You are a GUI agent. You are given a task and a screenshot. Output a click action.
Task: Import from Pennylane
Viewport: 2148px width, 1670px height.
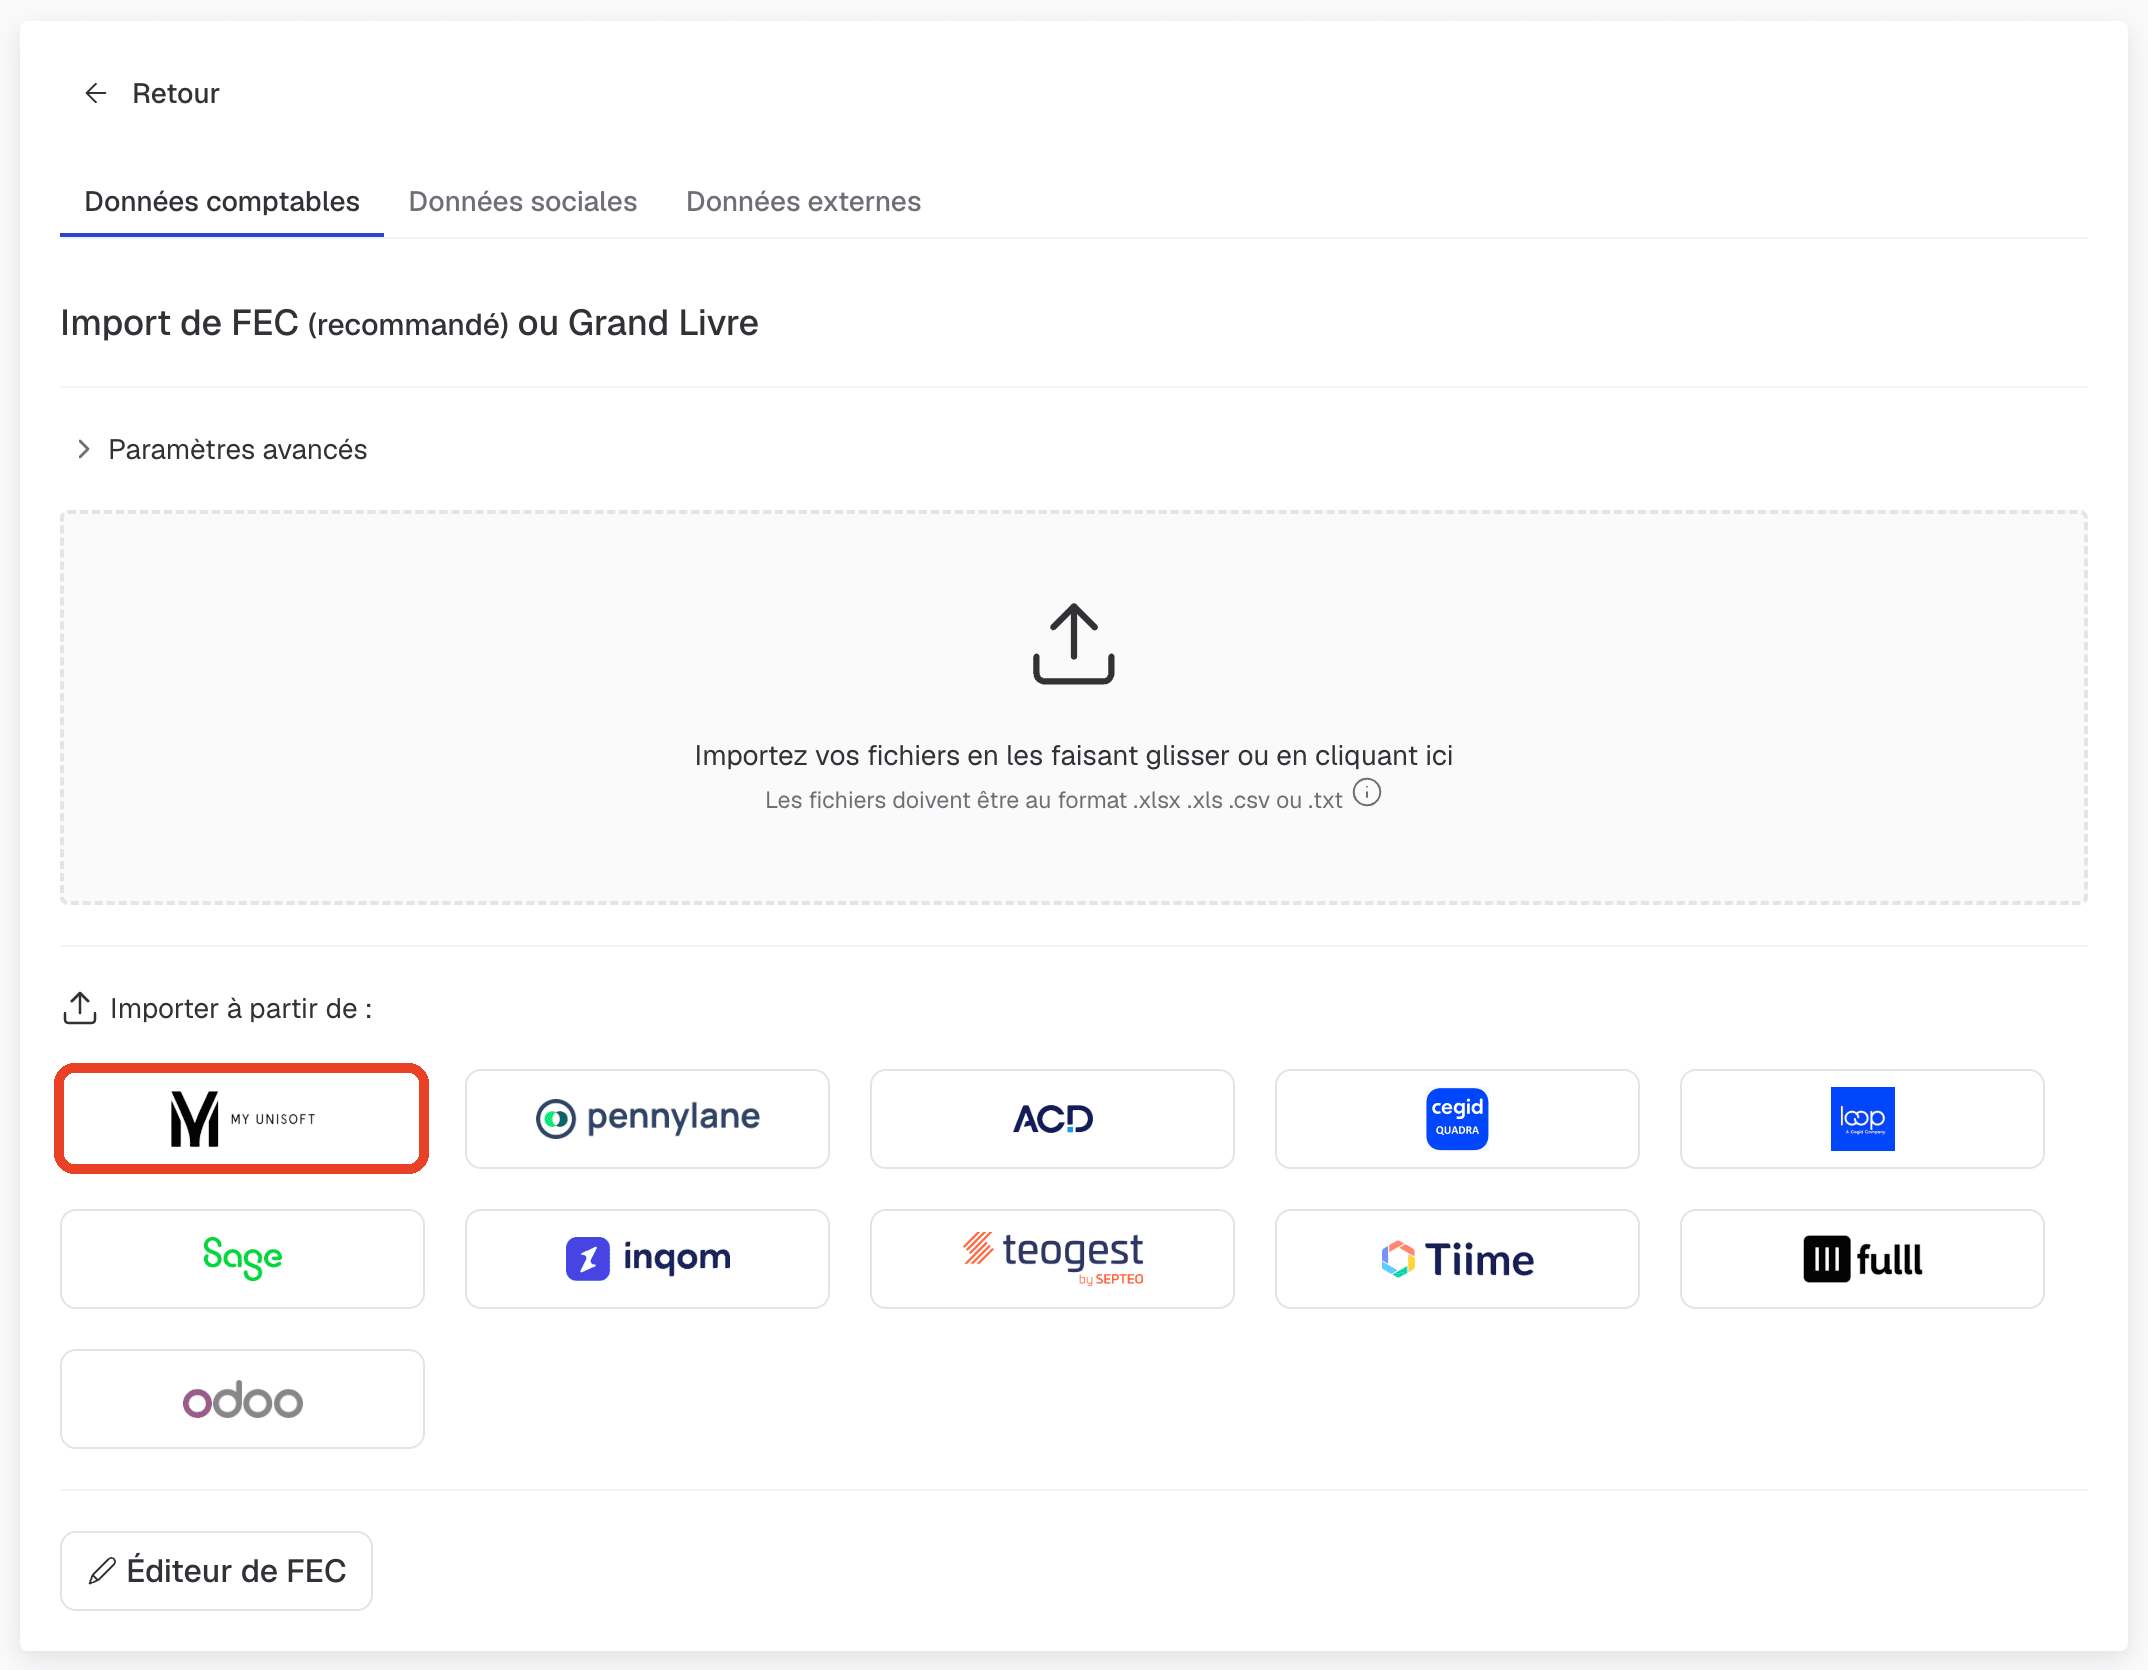tap(647, 1119)
